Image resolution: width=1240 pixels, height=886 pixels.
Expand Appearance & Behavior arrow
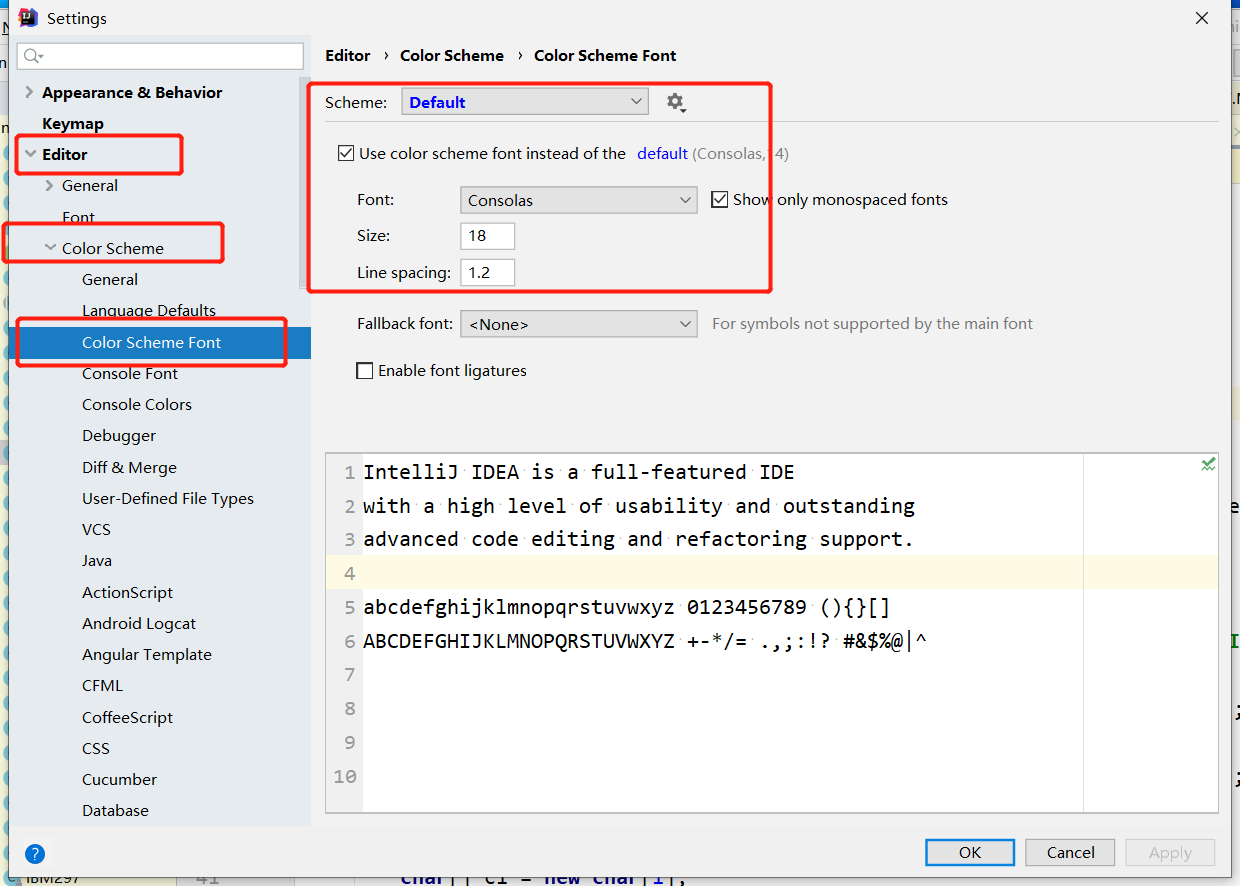(29, 92)
